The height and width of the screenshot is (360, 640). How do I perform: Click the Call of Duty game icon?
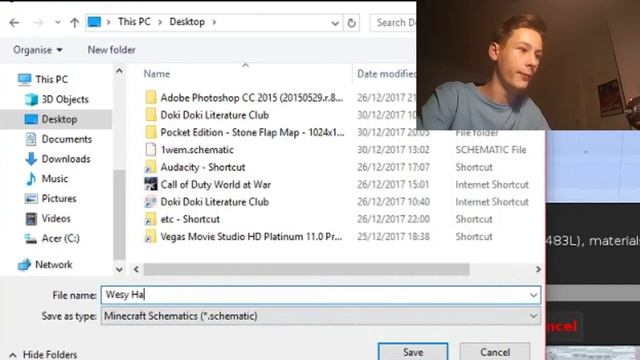click(x=151, y=184)
